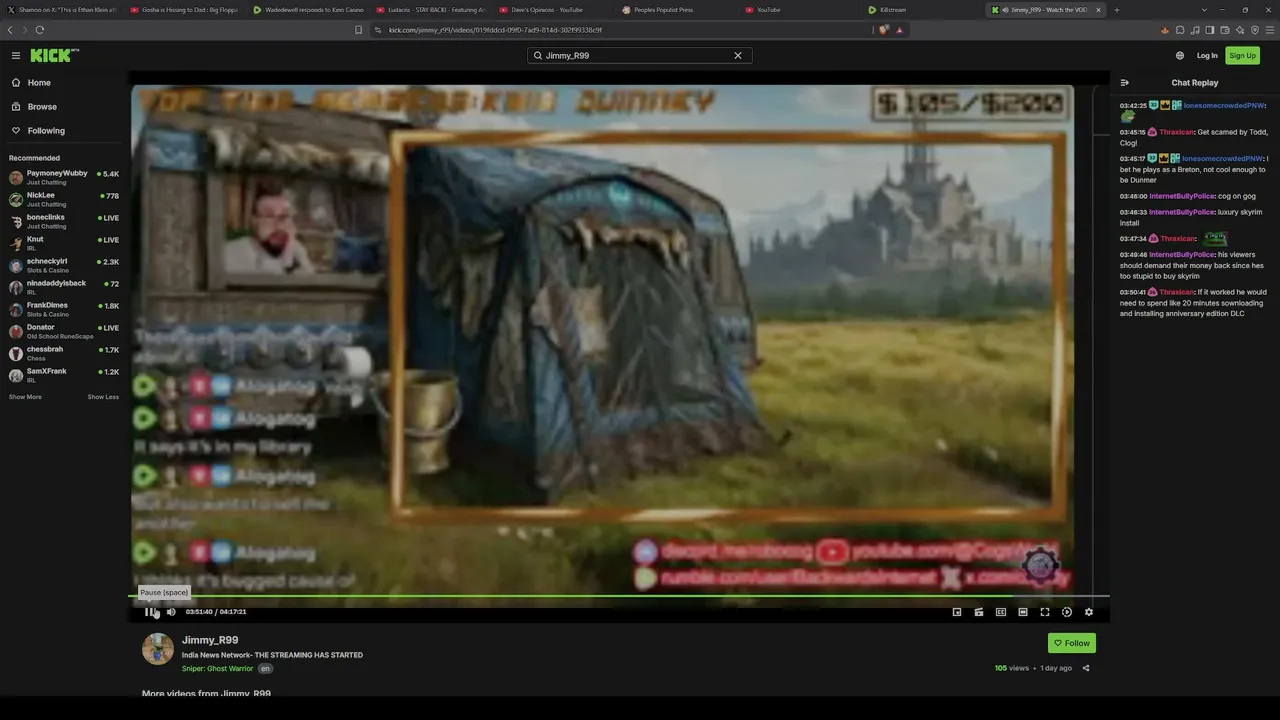The height and width of the screenshot is (720, 1280).
Task: Select ninadaddyisback channel avatar
Action: (16, 288)
